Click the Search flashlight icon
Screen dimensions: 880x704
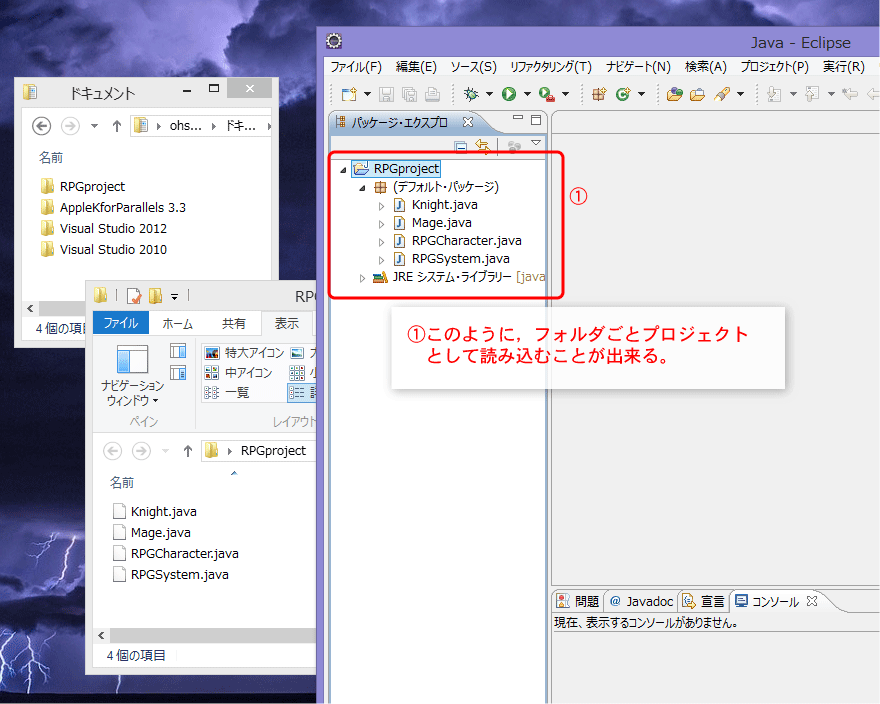pos(722,94)
